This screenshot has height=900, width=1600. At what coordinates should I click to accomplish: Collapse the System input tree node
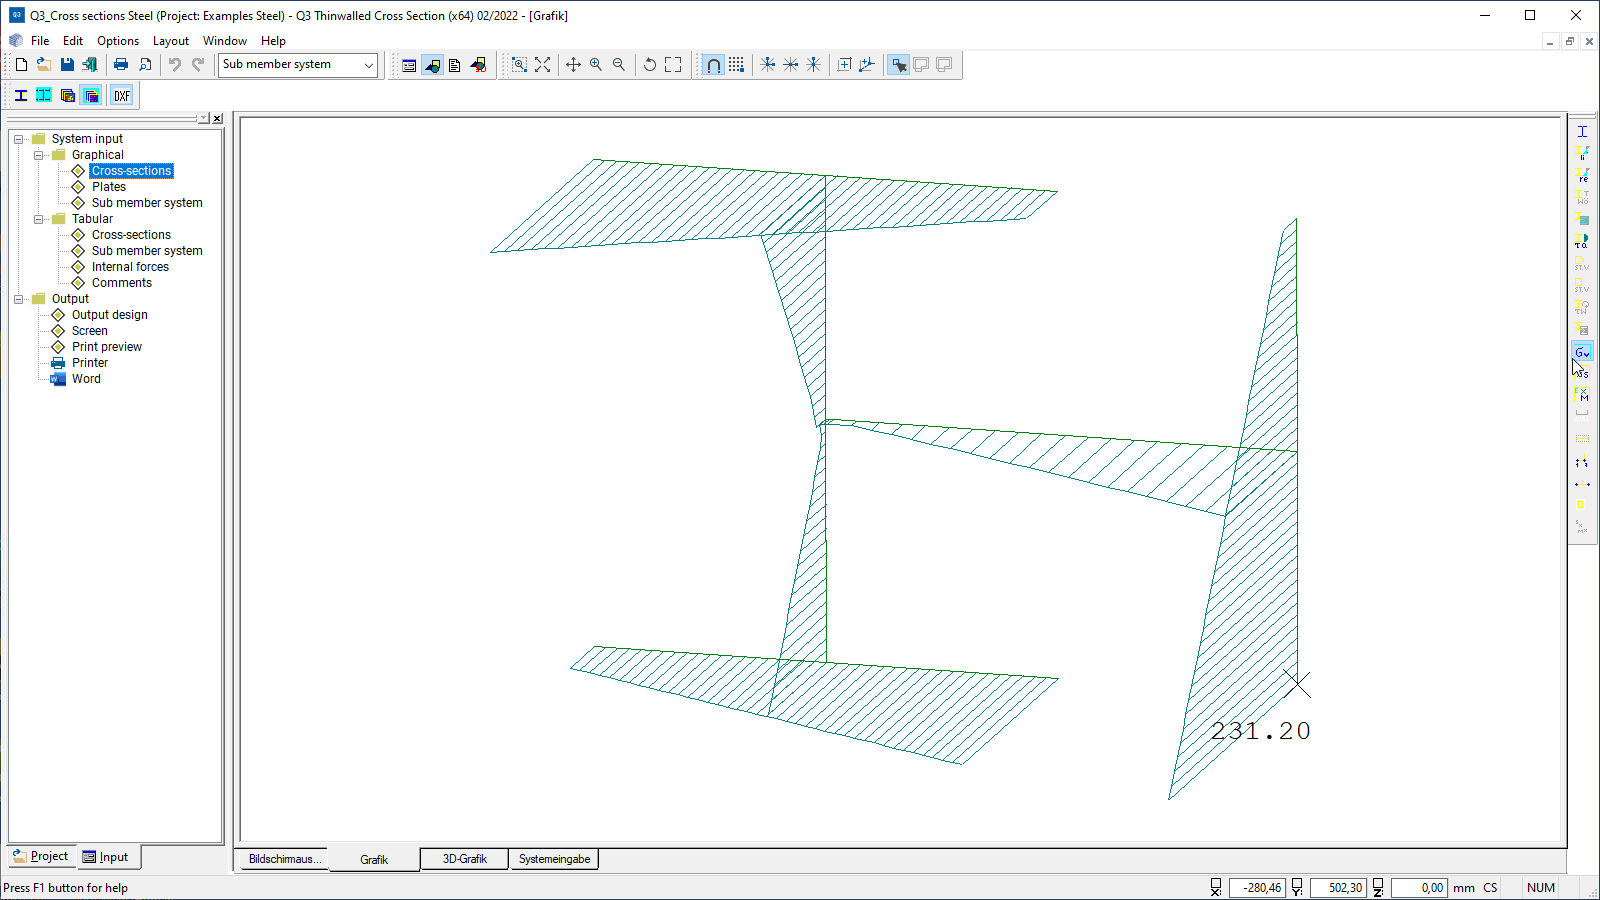[19, 139]
